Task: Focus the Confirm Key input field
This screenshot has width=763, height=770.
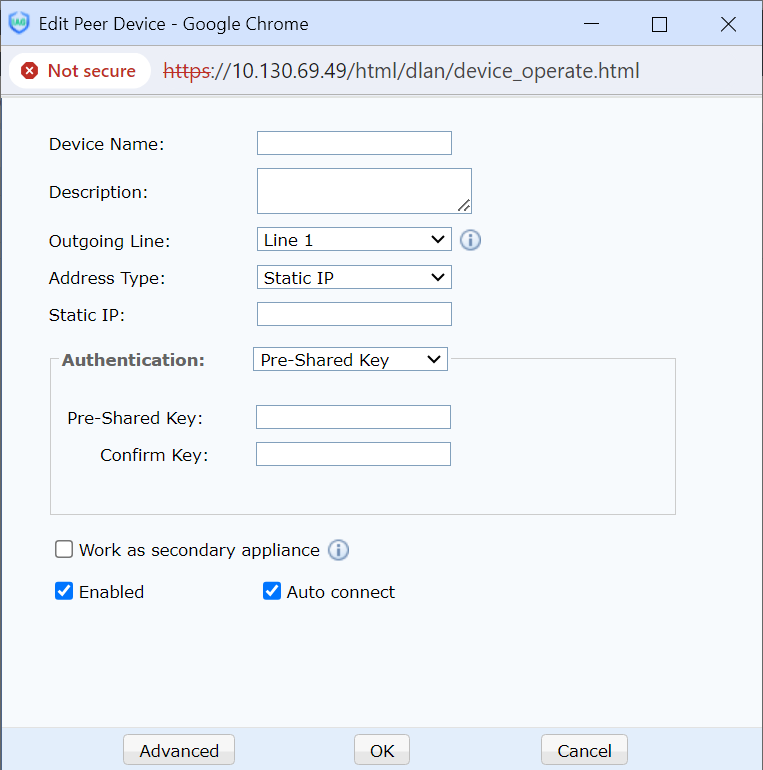Action: [353, 455]
